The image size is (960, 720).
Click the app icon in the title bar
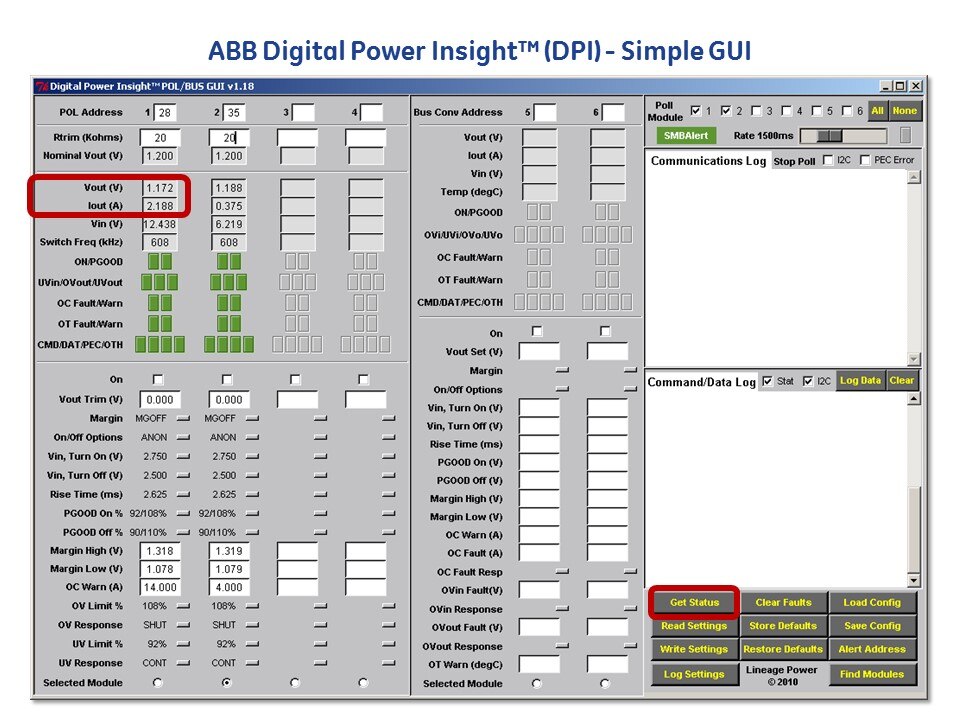pyautogui.click(x=41, y=87)
